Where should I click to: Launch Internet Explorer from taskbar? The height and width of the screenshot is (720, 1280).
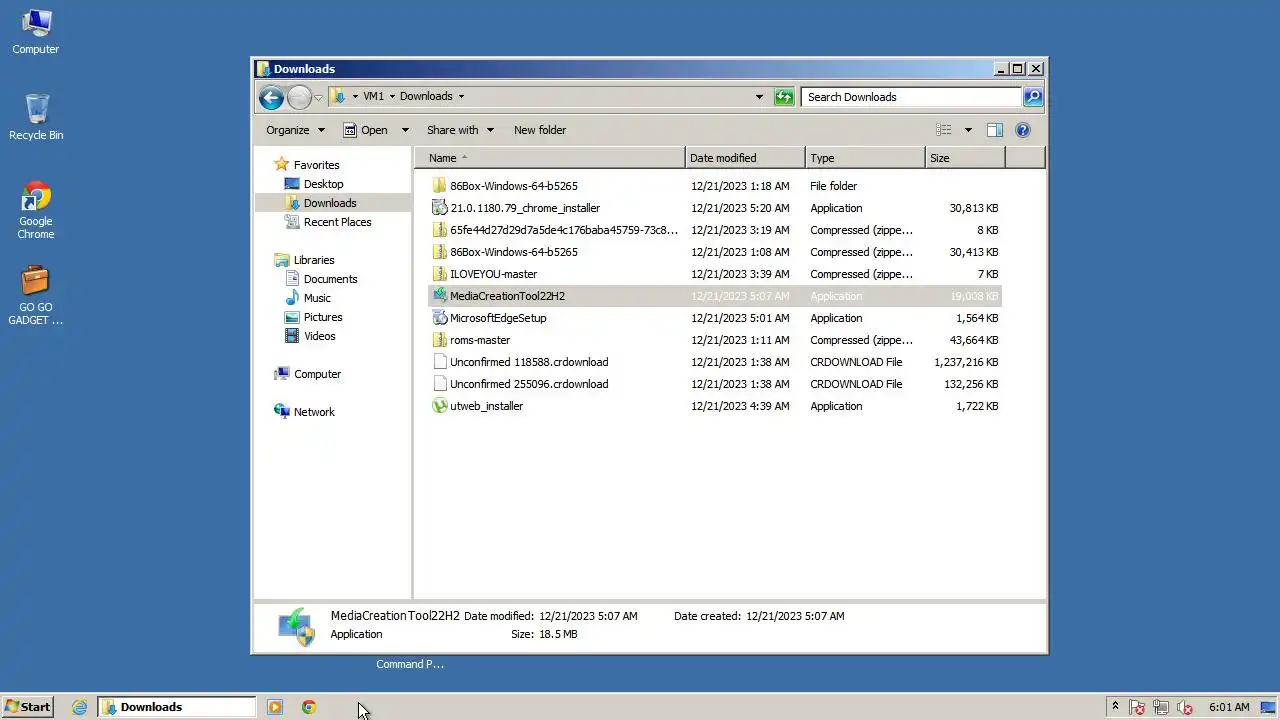click(x=80, y=707)
